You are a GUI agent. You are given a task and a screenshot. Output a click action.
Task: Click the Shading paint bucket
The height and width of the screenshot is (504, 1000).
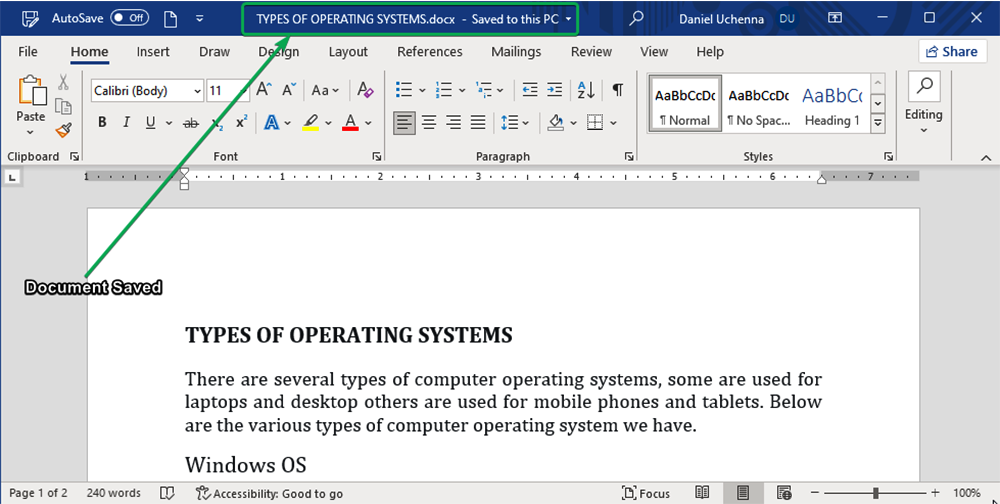point(556,122)
